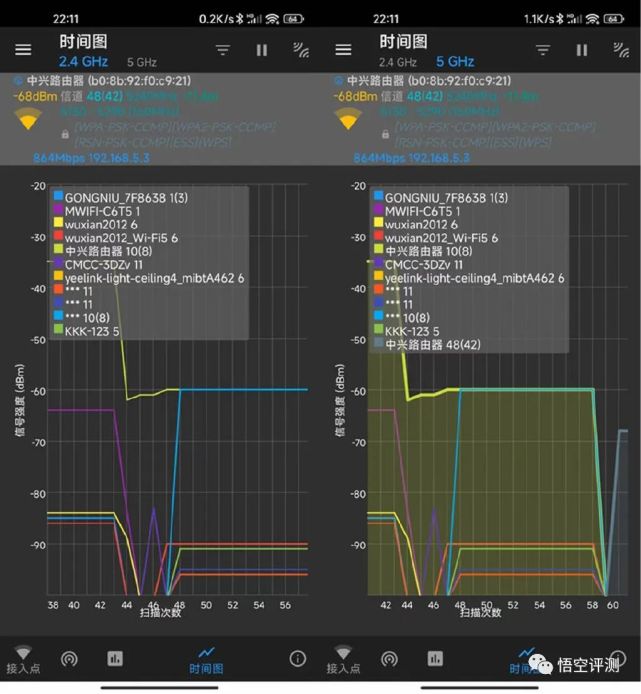Tap 864Mbps 192.168.5.3 in the right screen

412,158
